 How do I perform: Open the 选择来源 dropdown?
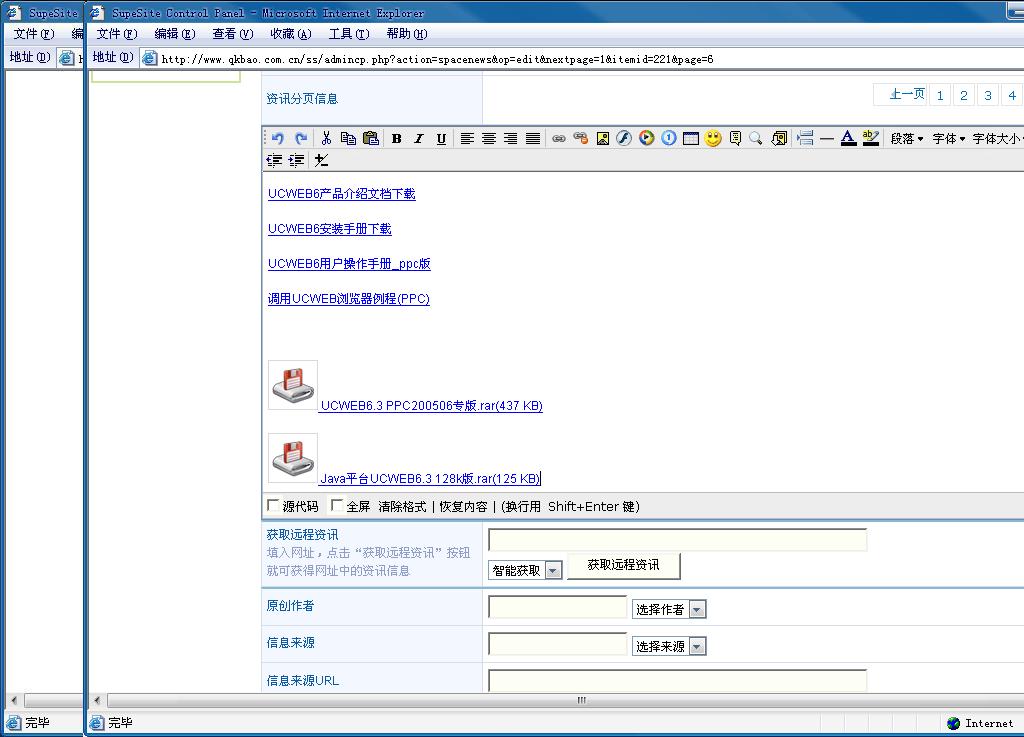tap(669, 646)
